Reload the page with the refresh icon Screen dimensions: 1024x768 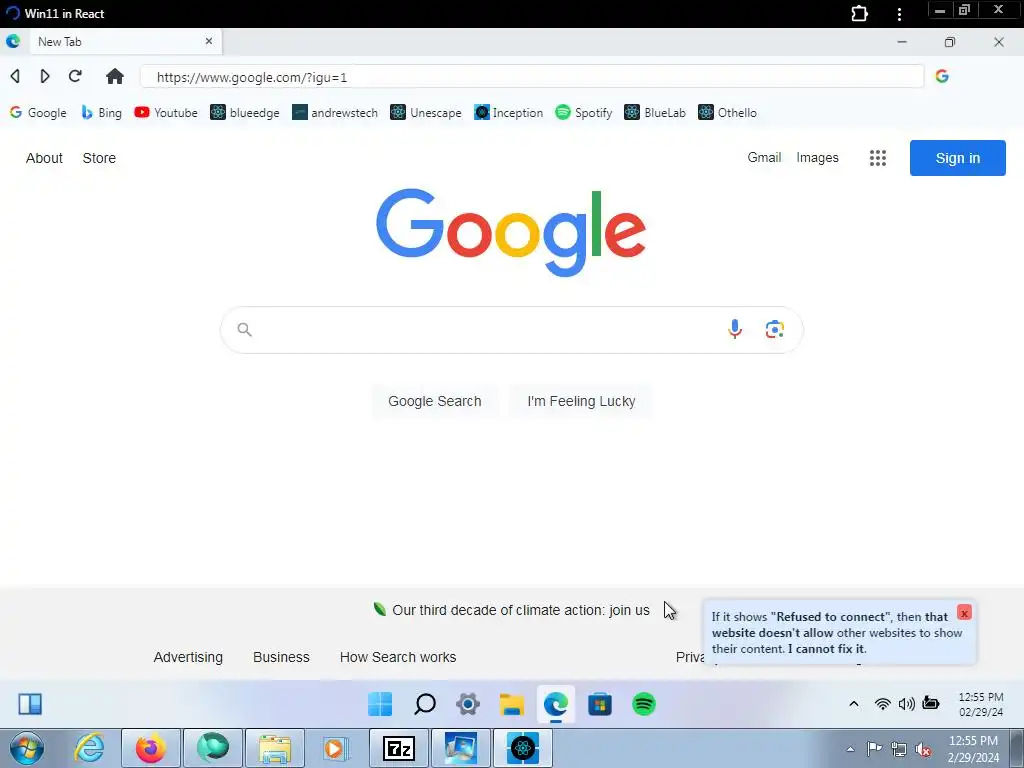pos(75,76)
